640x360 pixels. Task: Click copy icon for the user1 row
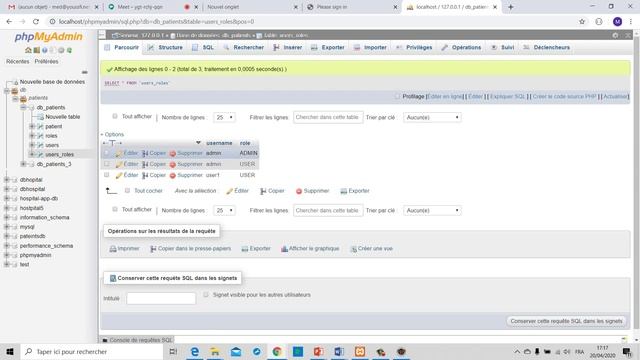tap(145, 175)
